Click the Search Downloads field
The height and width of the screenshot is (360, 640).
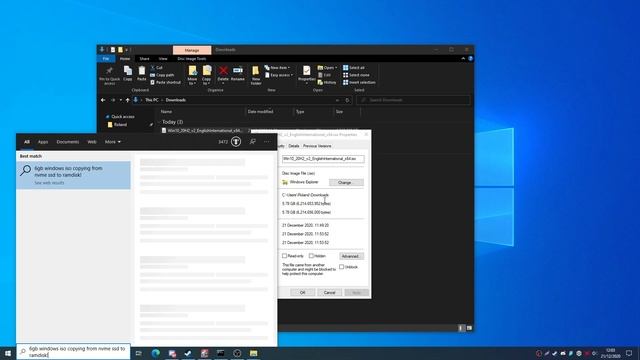(413, 100)
